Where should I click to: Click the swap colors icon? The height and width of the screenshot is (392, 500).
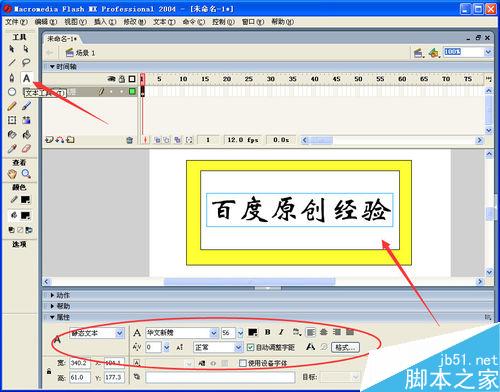29,230
